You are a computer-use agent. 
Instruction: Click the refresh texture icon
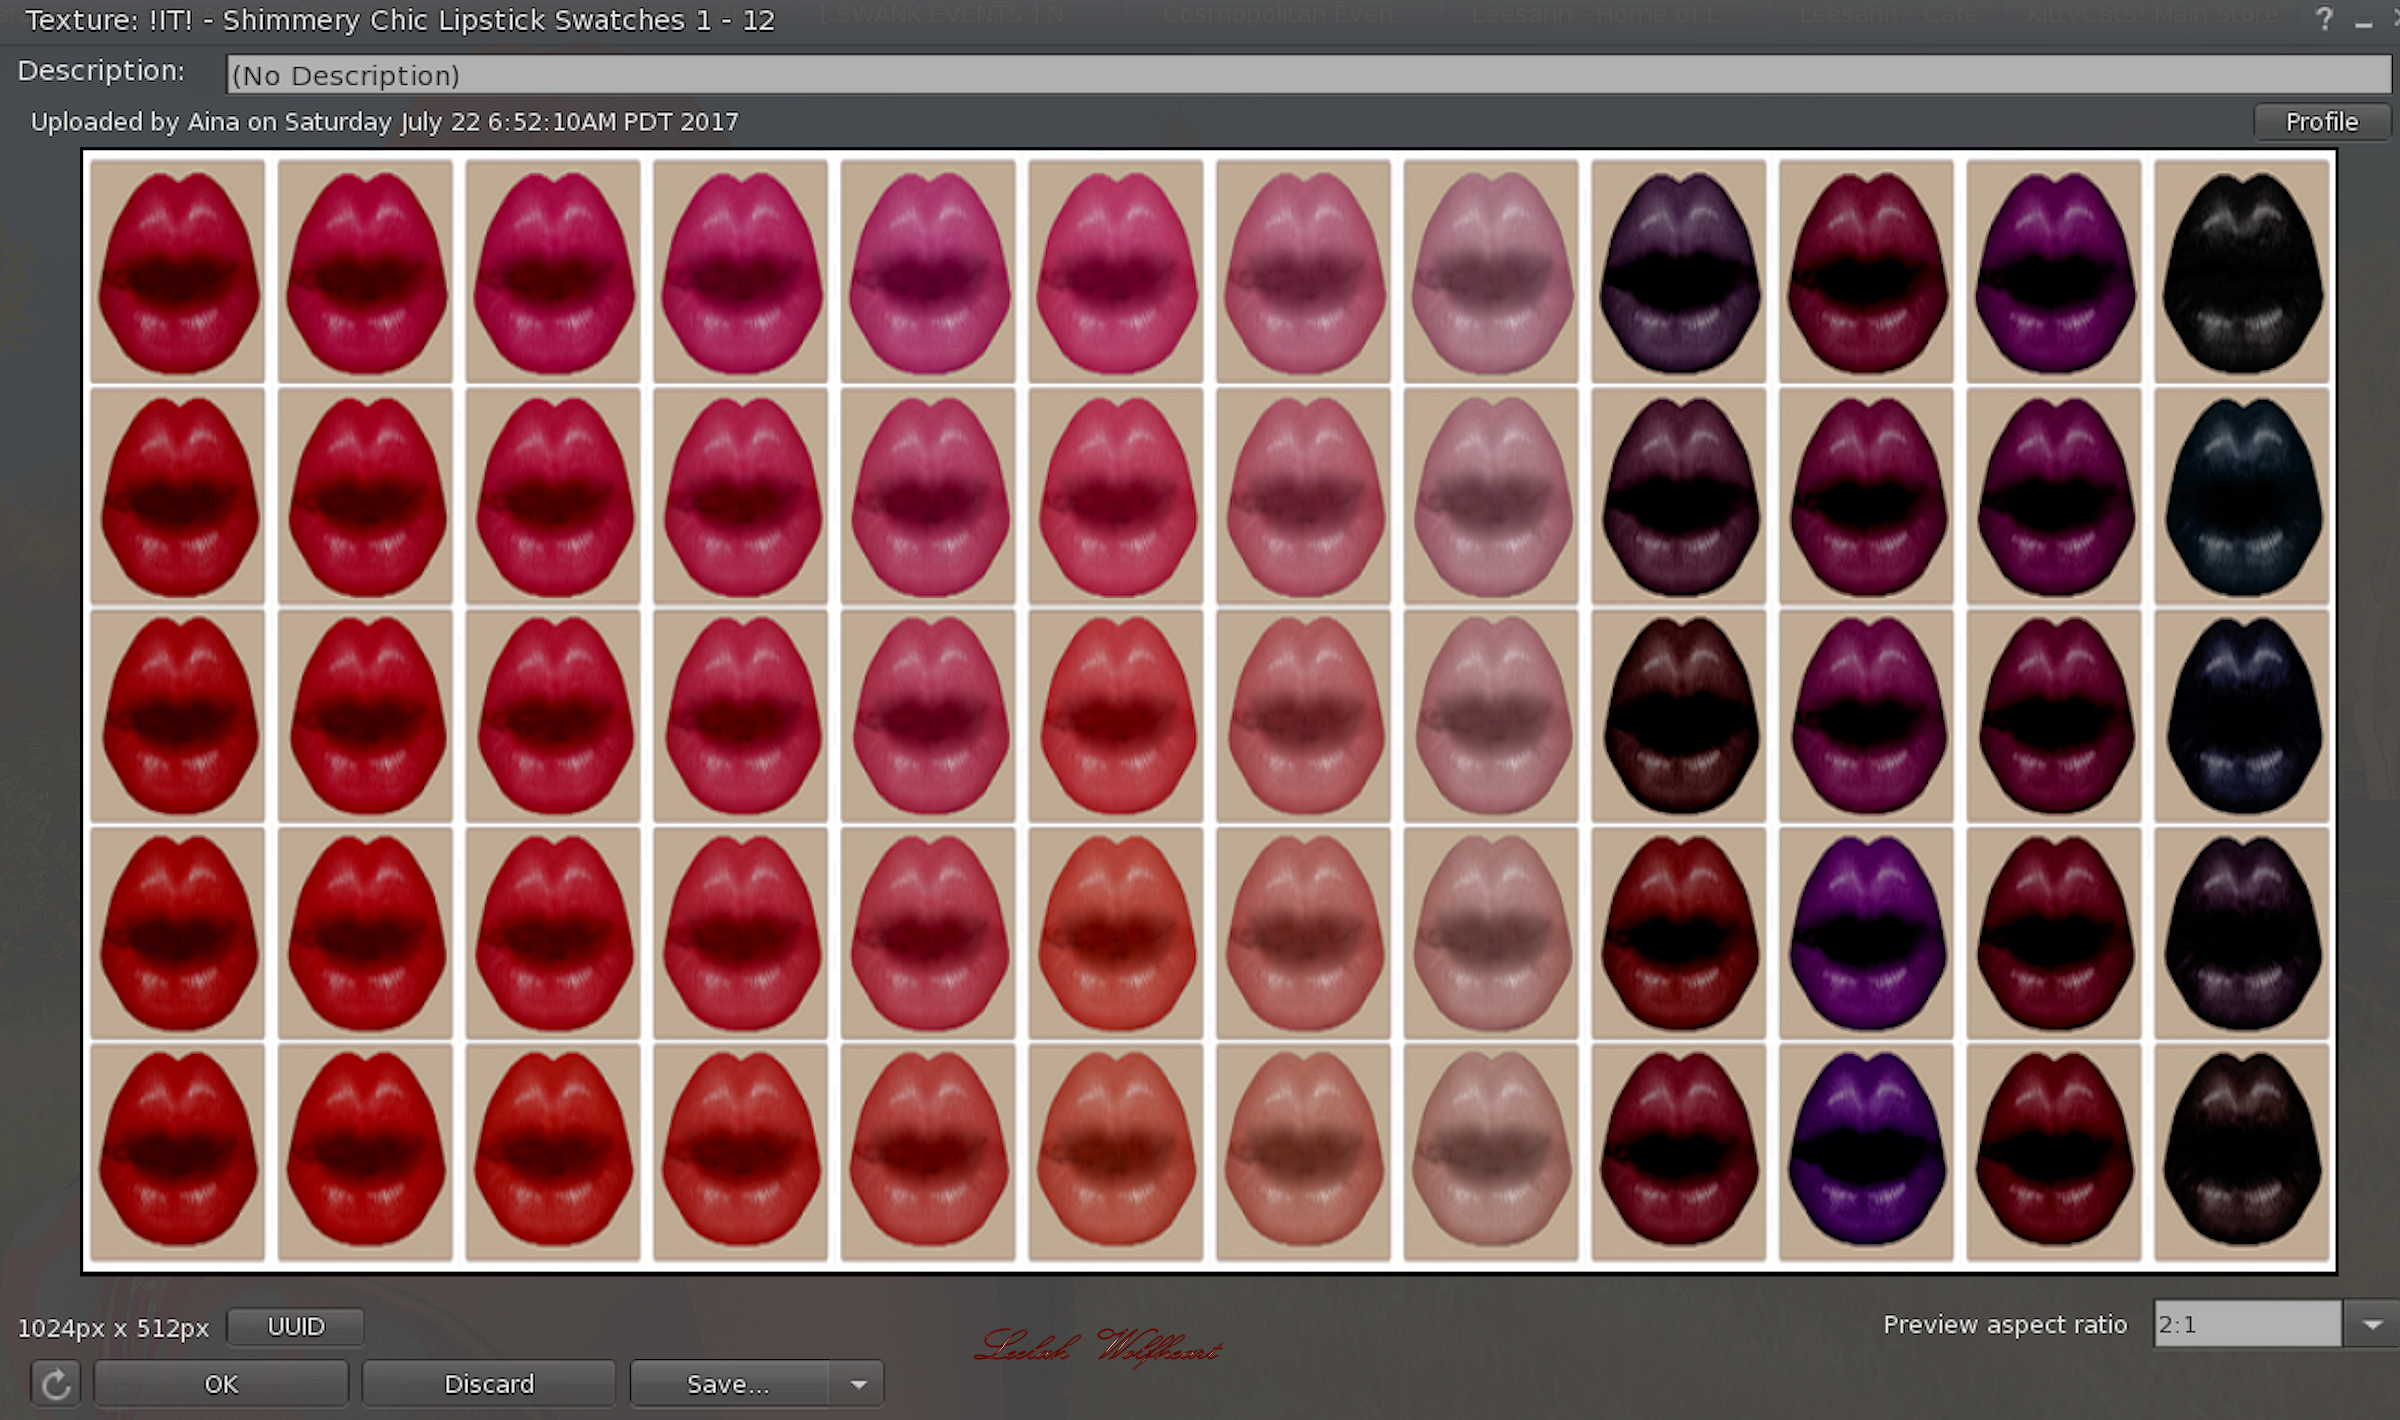55,1384
